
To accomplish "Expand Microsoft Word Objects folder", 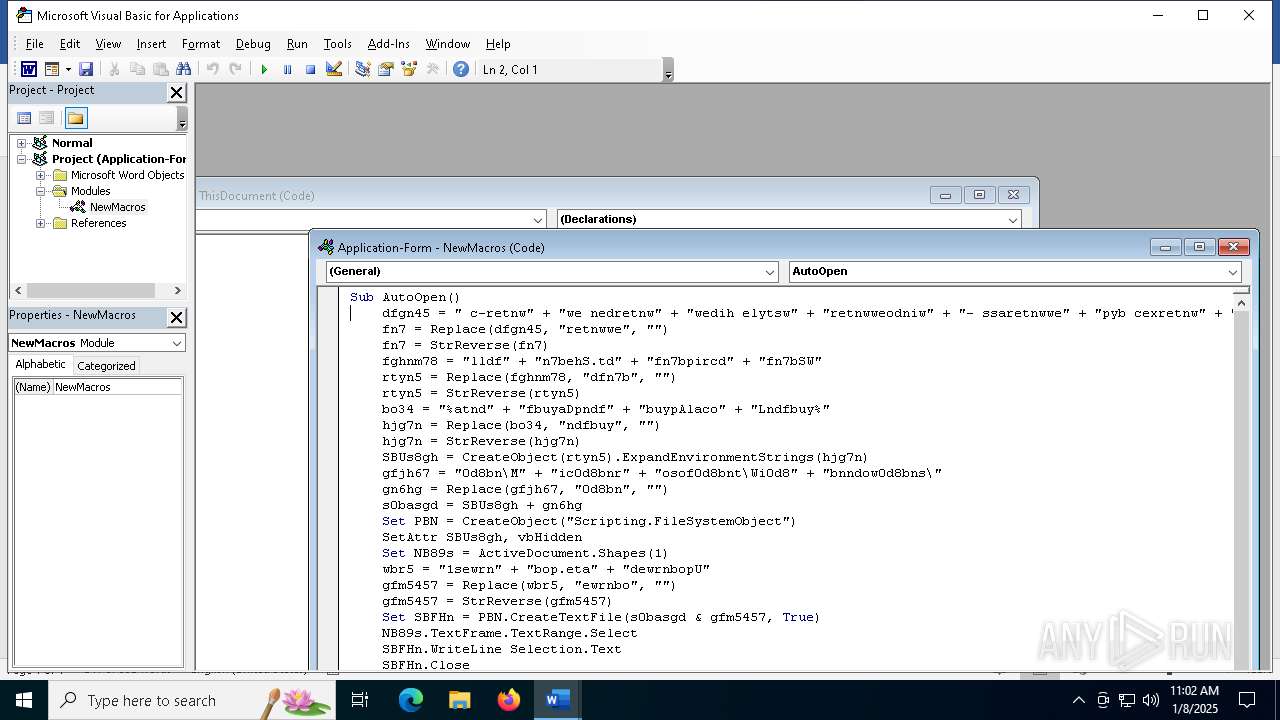I will [41, 175].
